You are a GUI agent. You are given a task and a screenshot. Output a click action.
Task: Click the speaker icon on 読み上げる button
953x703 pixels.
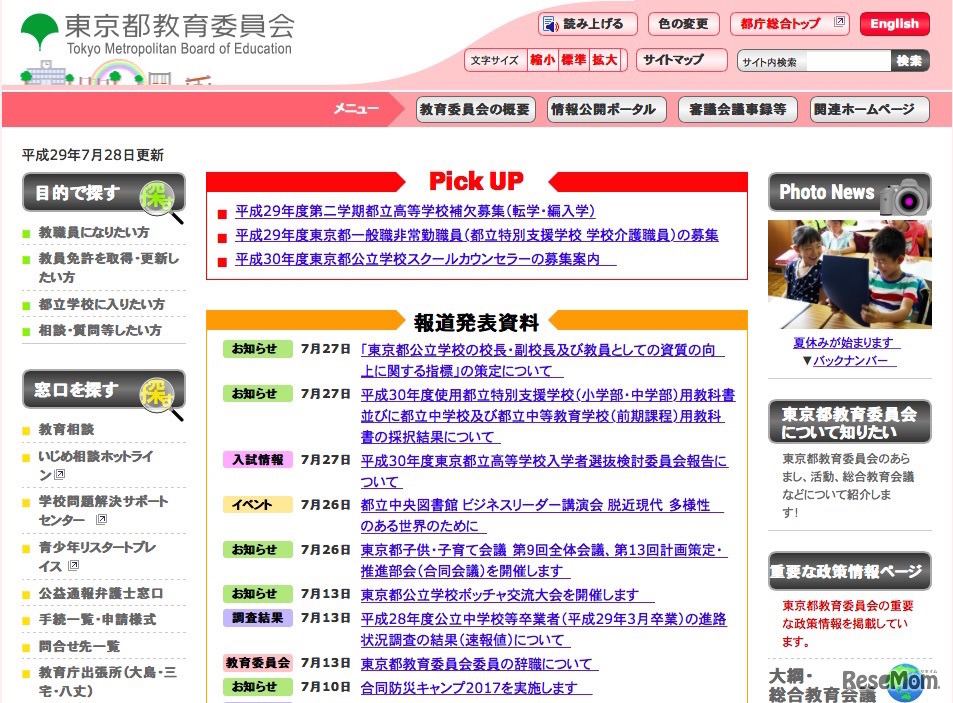tap(550, 24)
